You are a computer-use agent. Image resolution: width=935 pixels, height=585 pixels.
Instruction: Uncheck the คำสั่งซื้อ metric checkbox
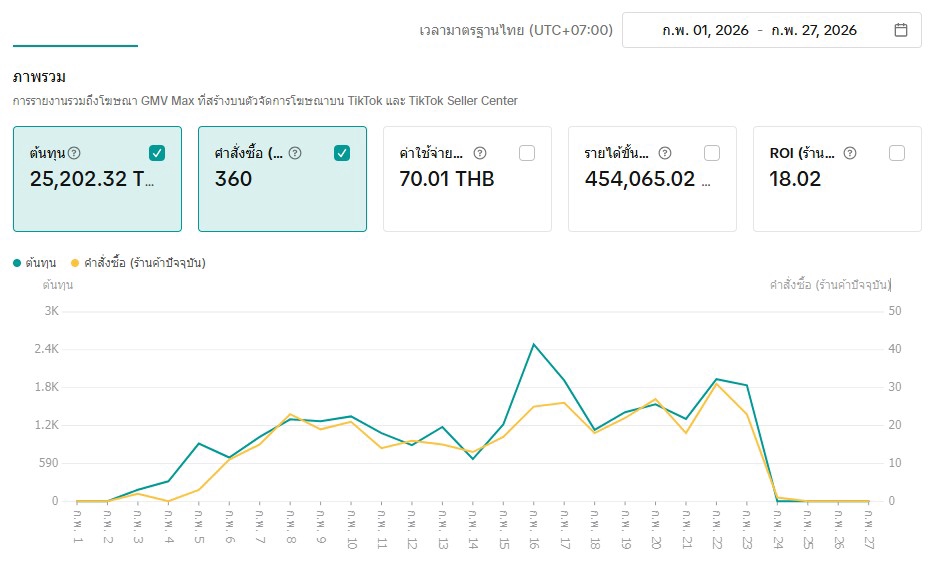click(342, 153)
